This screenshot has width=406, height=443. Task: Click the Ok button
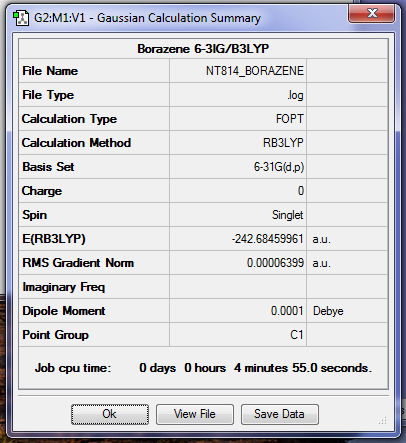pyautogui.click(x=110, y=414)
